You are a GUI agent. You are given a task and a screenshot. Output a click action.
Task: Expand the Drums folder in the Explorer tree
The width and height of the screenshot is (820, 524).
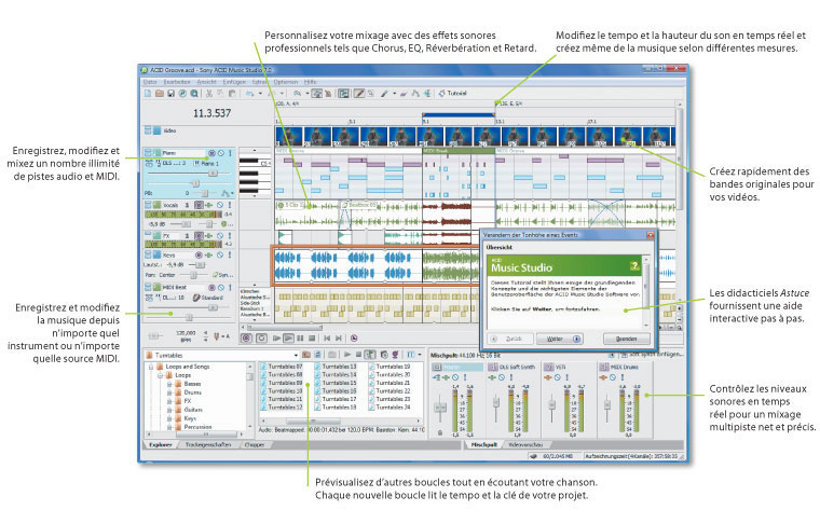pyautogui.click(x=169, y=393)
